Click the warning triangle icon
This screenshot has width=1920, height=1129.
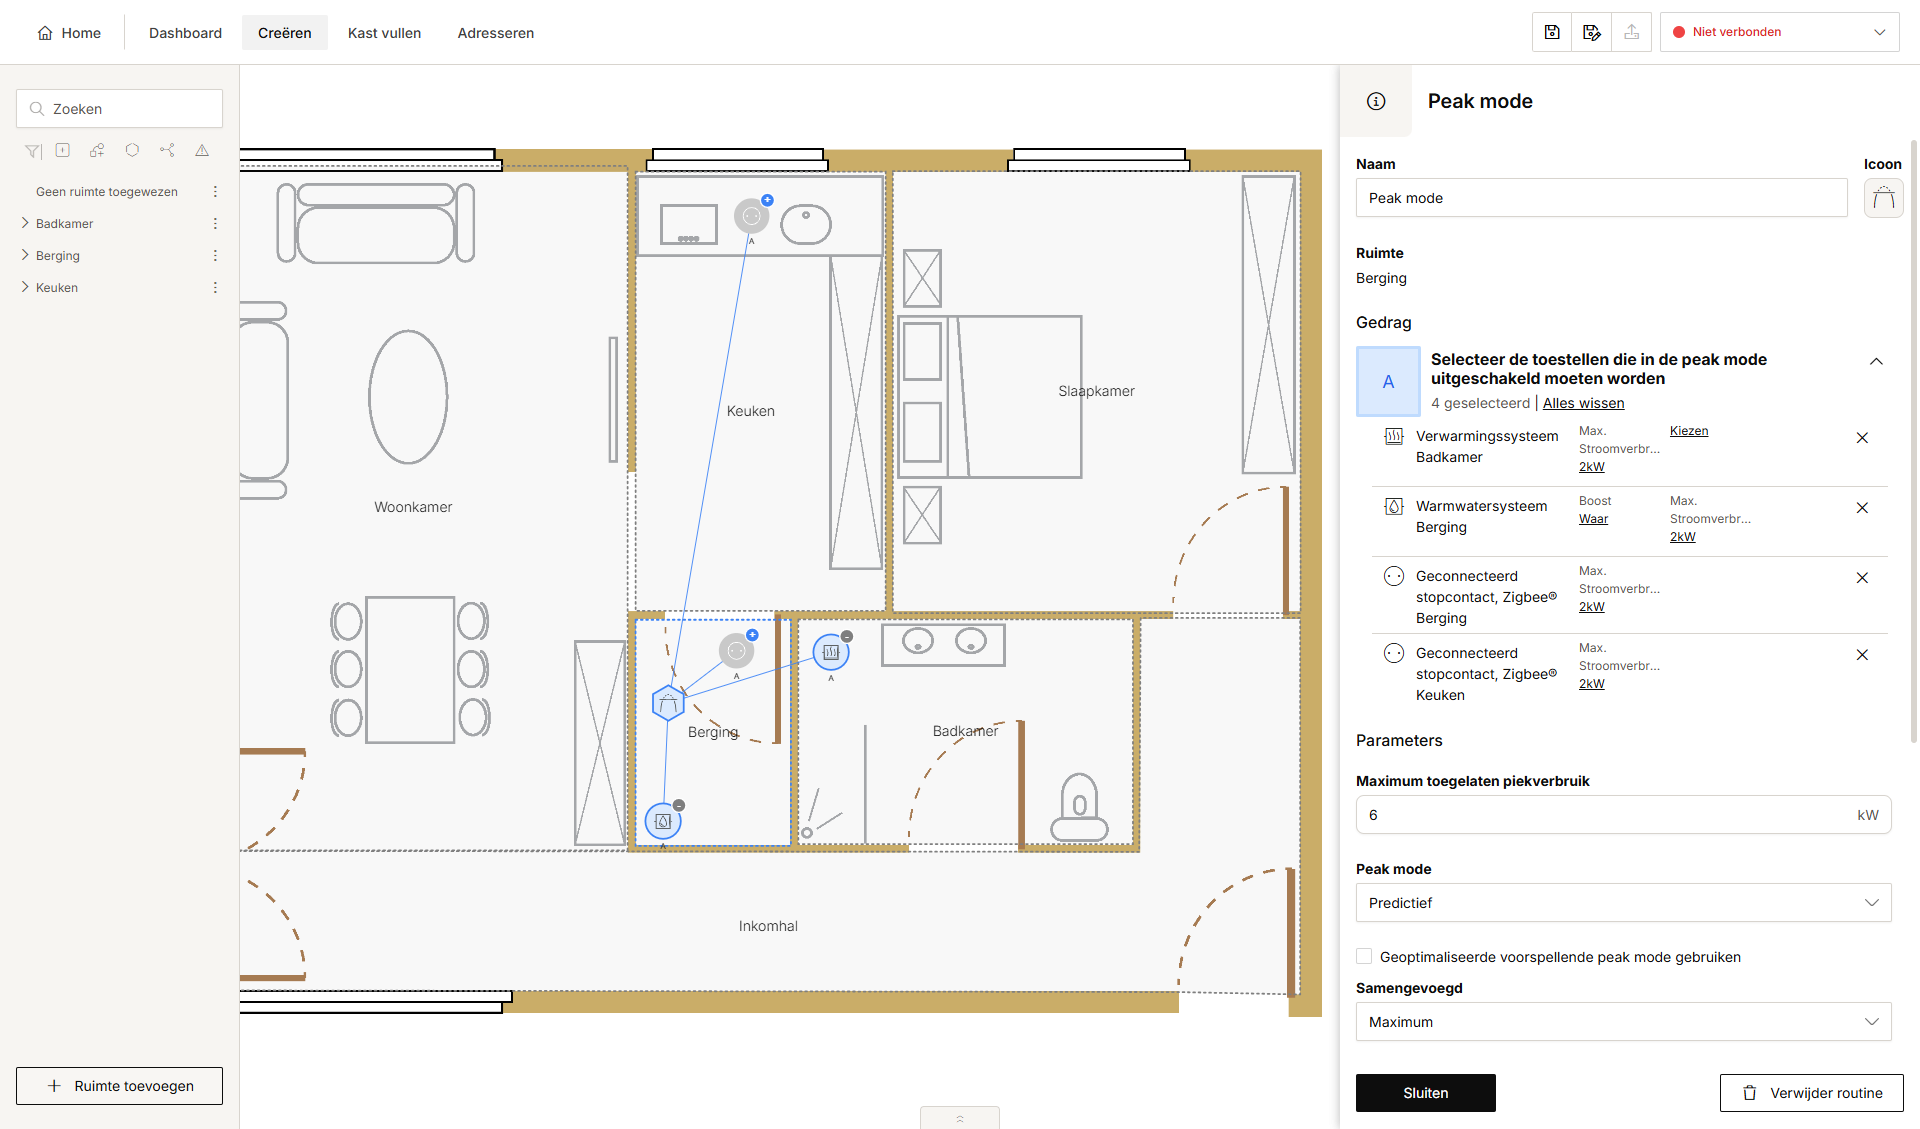pyautogui.click(x=202, y=150)
